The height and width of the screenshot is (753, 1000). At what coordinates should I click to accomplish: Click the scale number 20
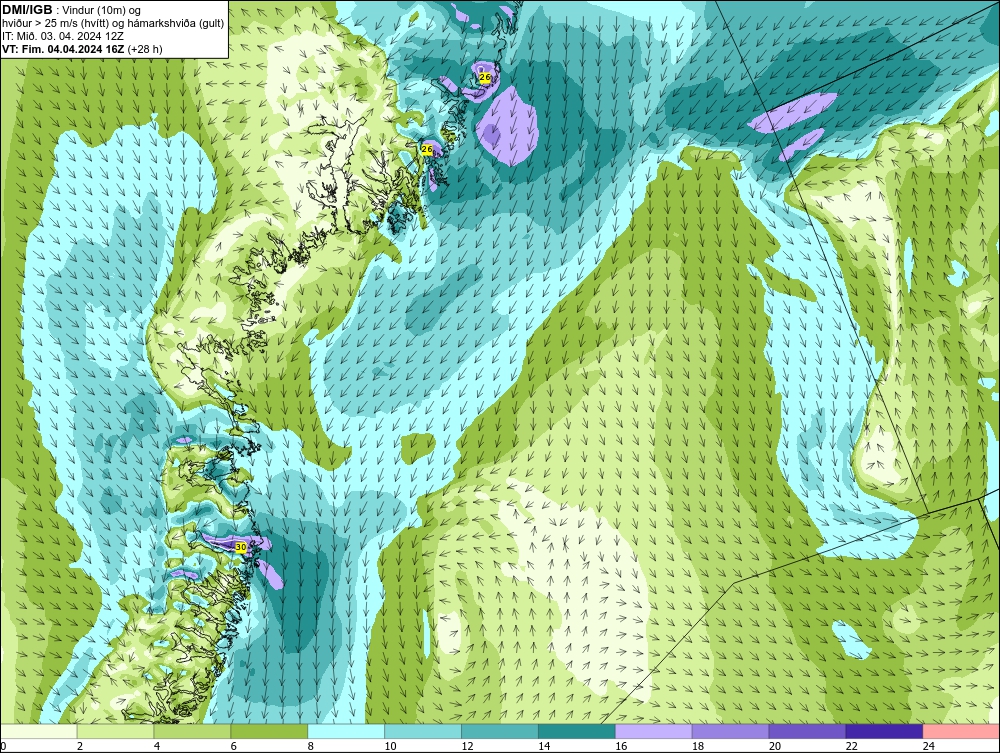[775, 746]
